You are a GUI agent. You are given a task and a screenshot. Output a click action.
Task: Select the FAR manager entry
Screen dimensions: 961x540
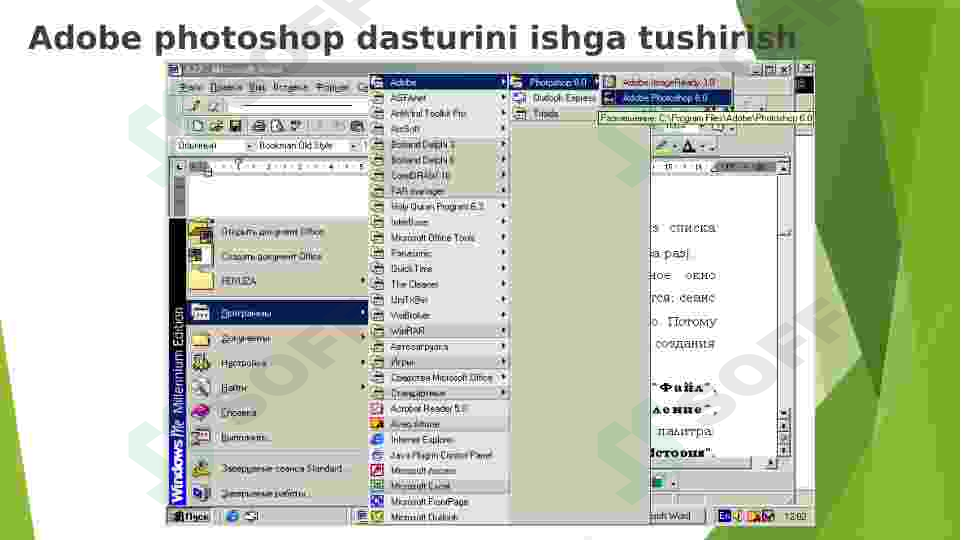[x=439, y=191]
